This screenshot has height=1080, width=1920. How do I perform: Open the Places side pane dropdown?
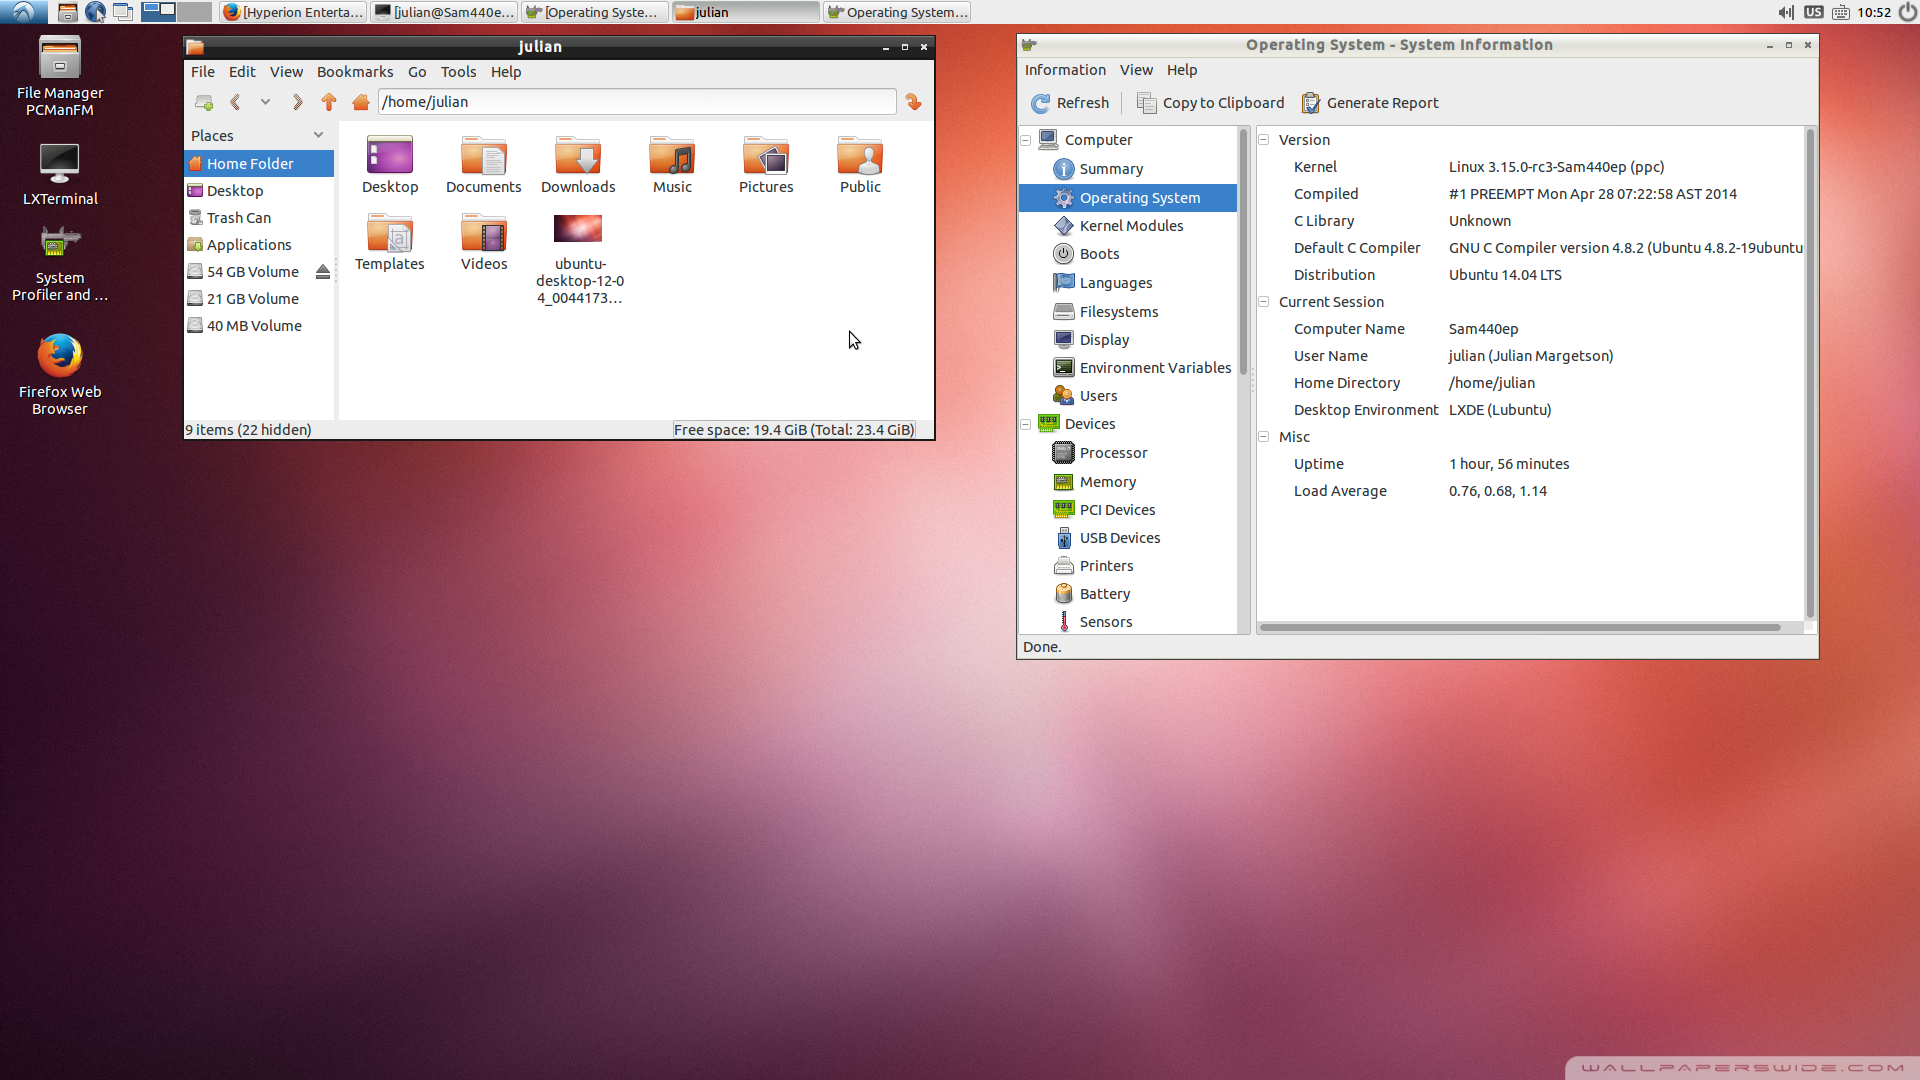pyautogui.click(x=319, y=136)
